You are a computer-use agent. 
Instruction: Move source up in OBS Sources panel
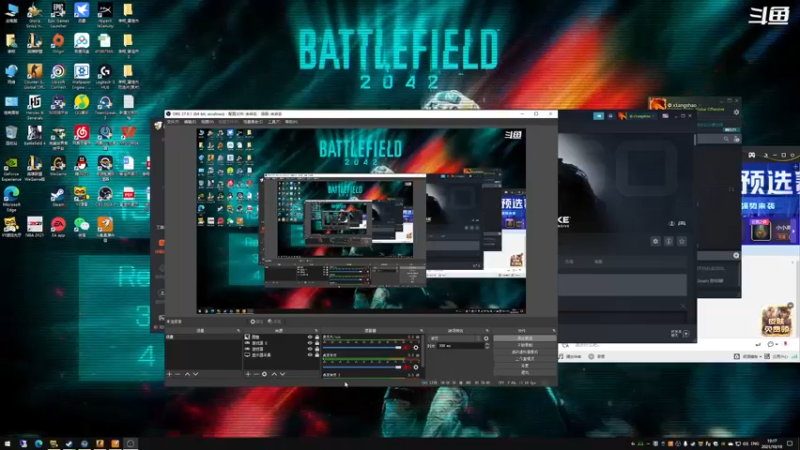click(274, 374)
